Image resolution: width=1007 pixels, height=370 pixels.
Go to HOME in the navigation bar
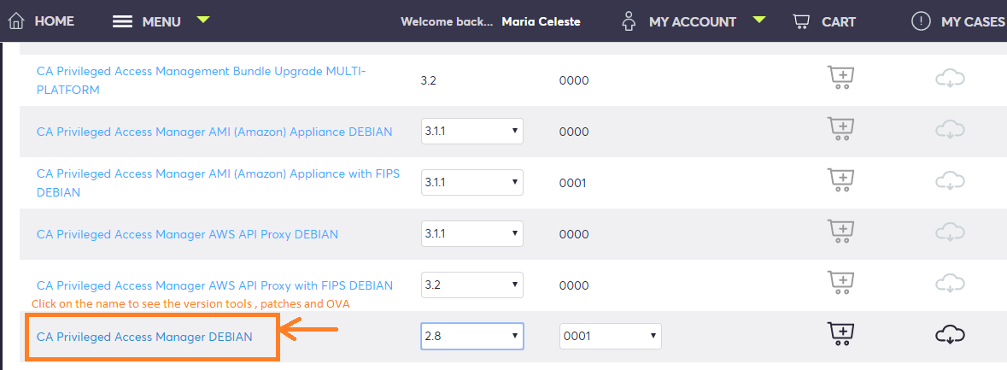(54, 21)
